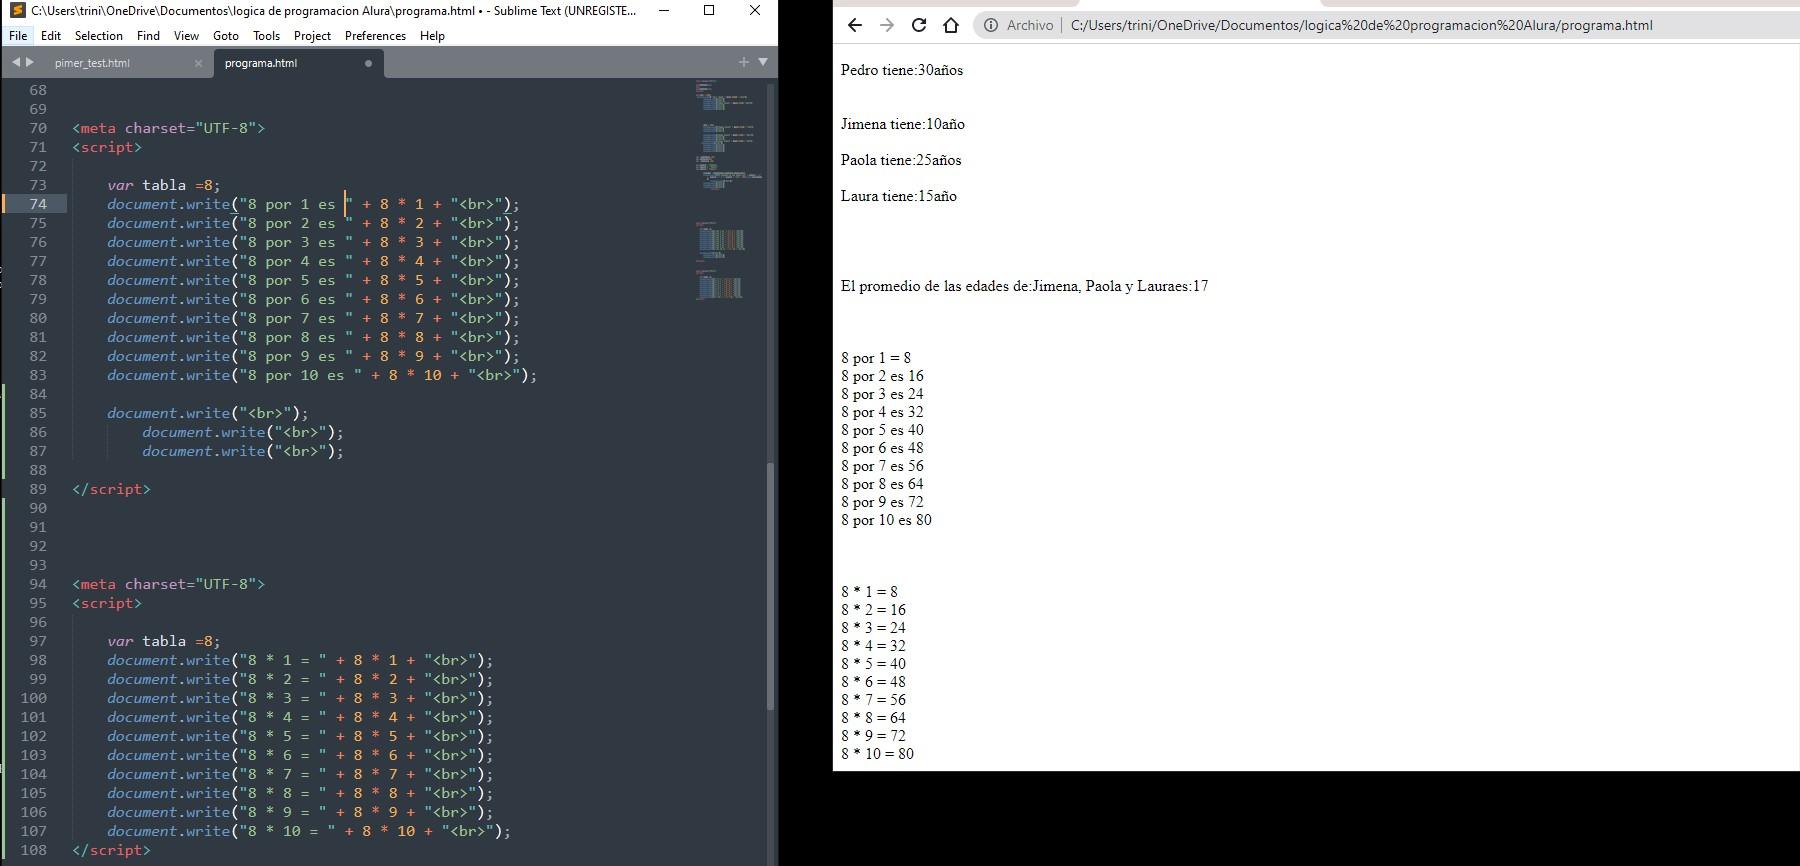The width and height of the screenshot is (1800, 866).
Task: Open the Tools menu
Action: pyautogui.click(x=266, y=35)
